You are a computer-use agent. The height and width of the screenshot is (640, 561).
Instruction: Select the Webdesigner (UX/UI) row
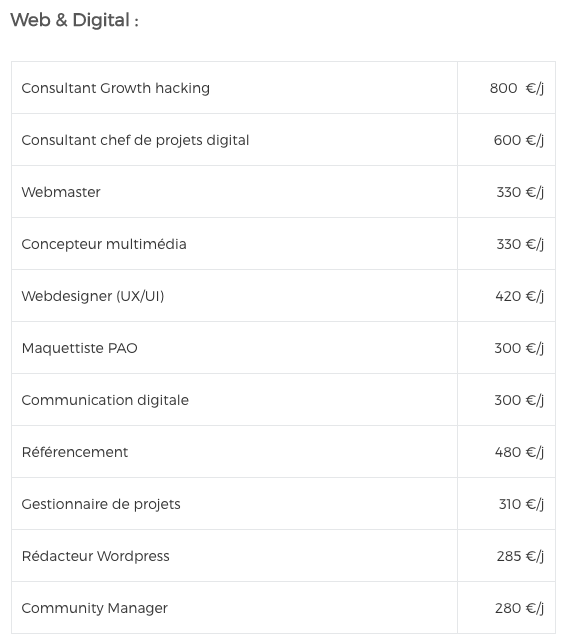click(x=283, y=296)
